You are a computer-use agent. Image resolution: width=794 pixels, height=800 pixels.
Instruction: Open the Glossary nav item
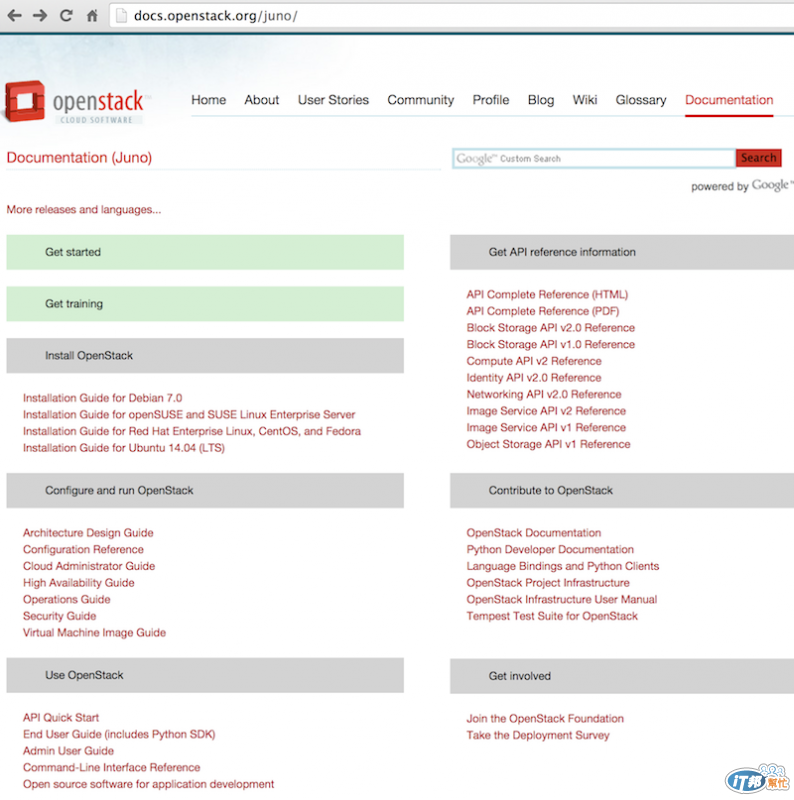(641, 100)
